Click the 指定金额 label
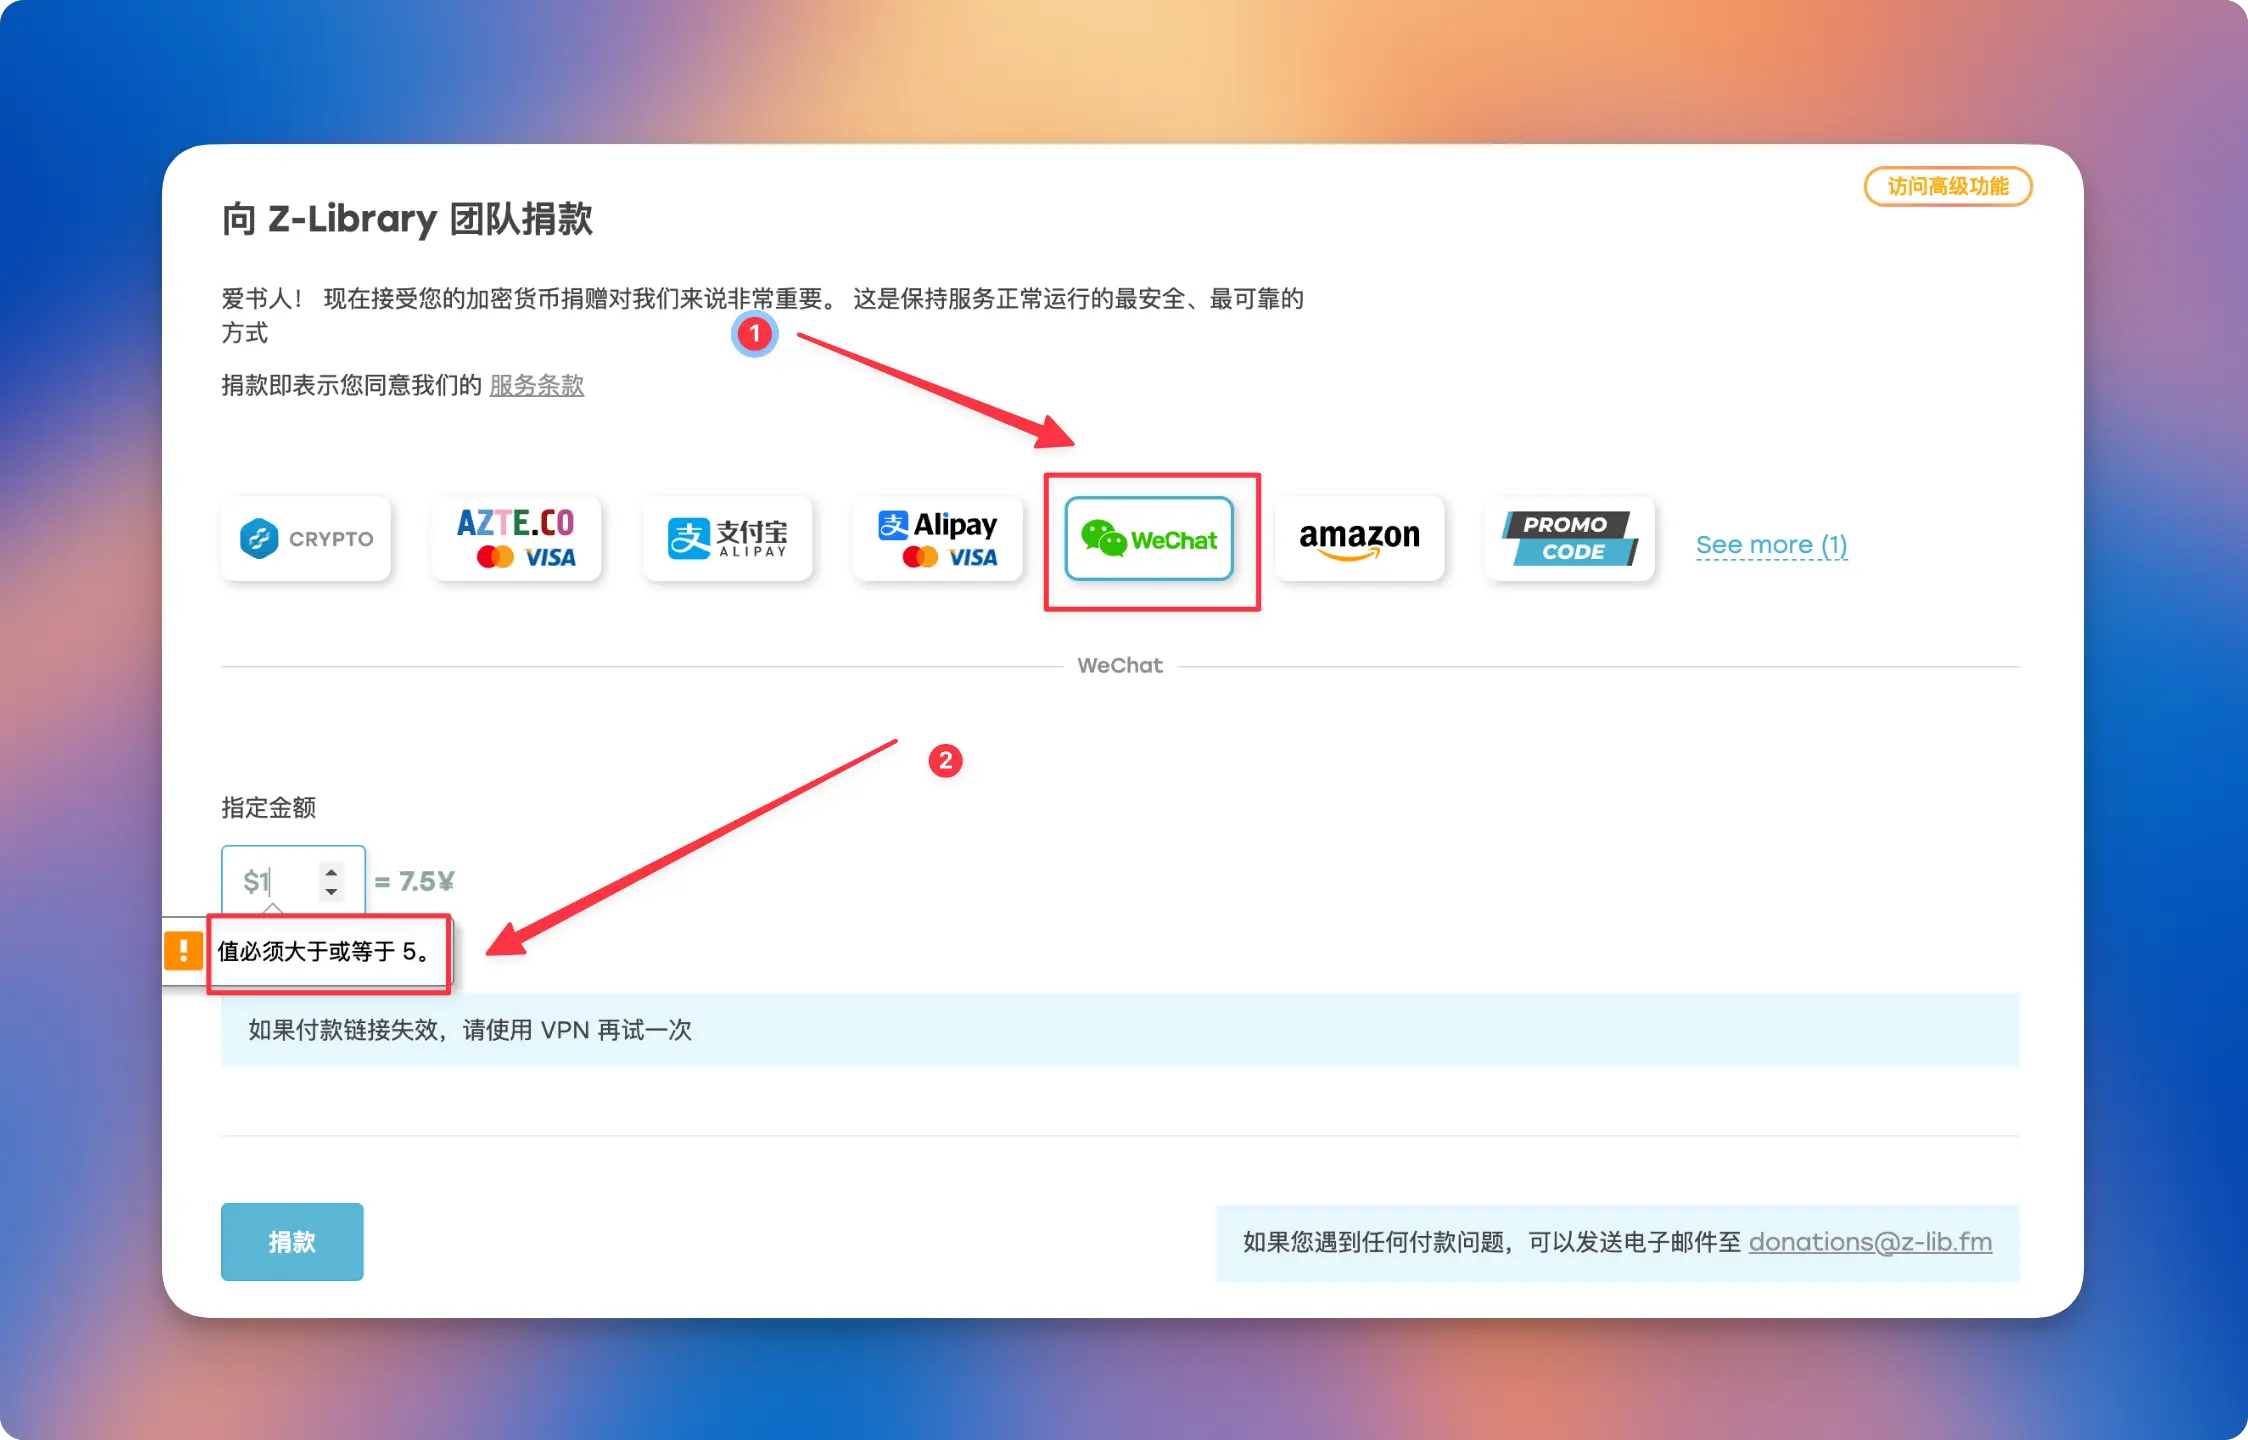Viewport: 2248px width, 1440px height. point(269,808)
